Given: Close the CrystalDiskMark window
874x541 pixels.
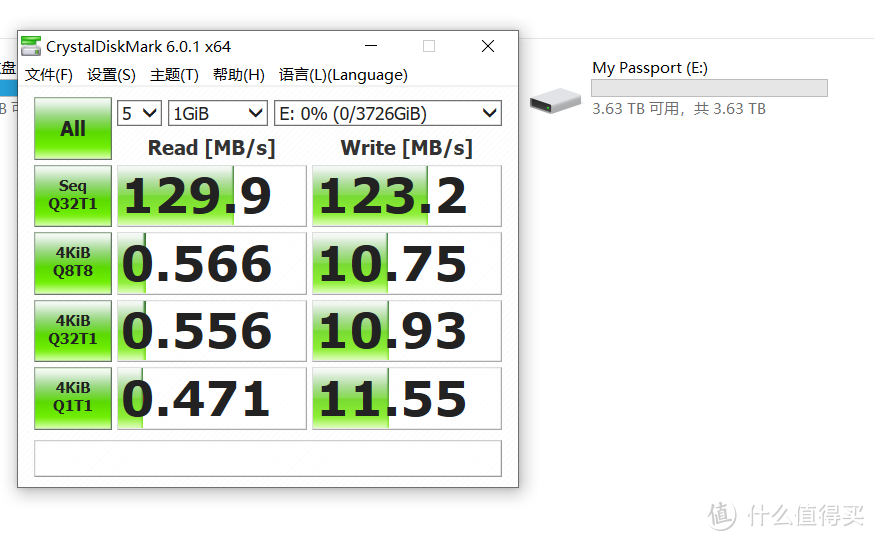Looking at the screenshot, I should pyautogui.click(x=488, y=46).
